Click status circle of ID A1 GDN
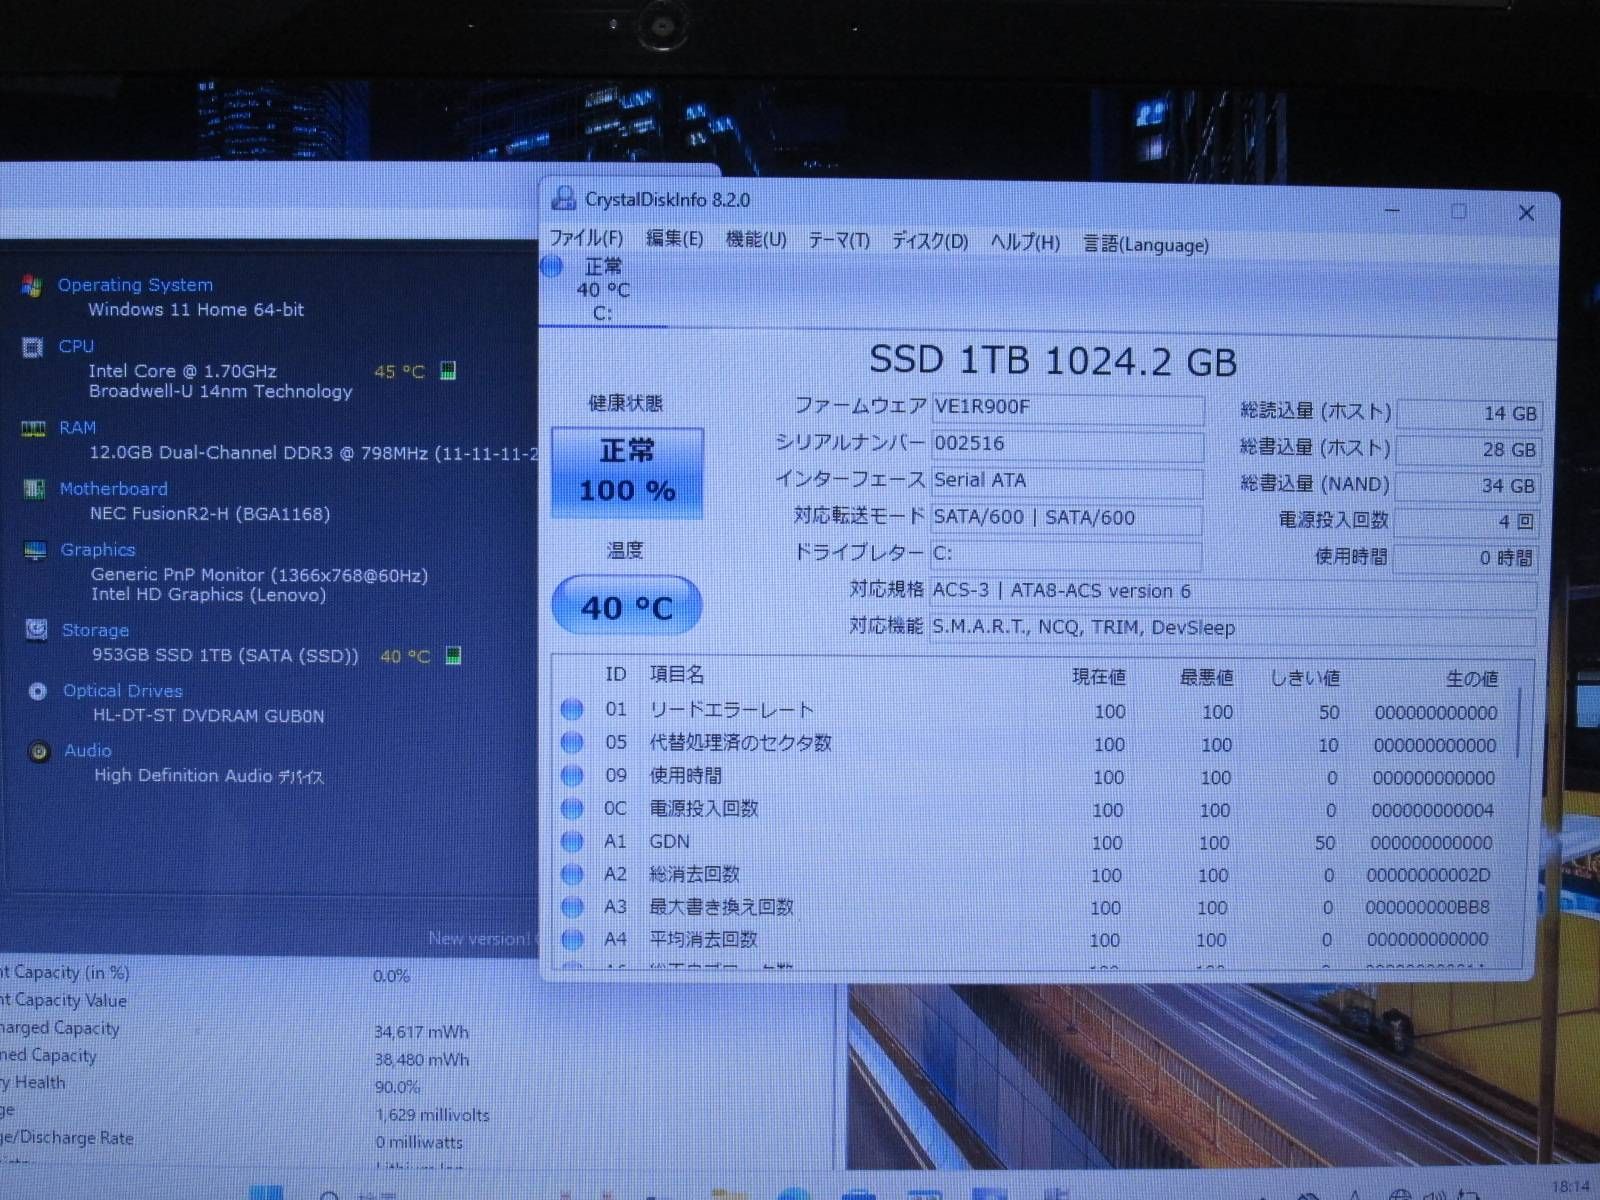 (x=572, y=841)
